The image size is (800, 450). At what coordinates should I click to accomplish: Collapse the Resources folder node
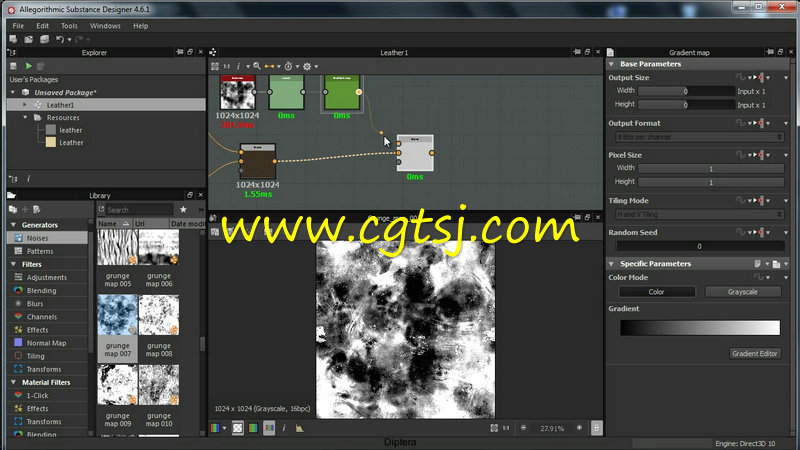[x=25, y=117]
